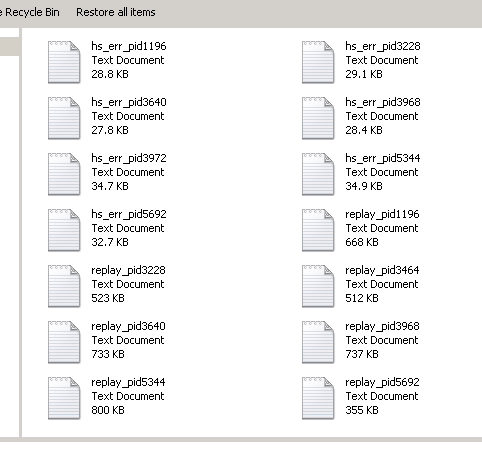Click the file name replay_pid1196
This screenshot has width=482, height=454.
(x=382, y=214)
